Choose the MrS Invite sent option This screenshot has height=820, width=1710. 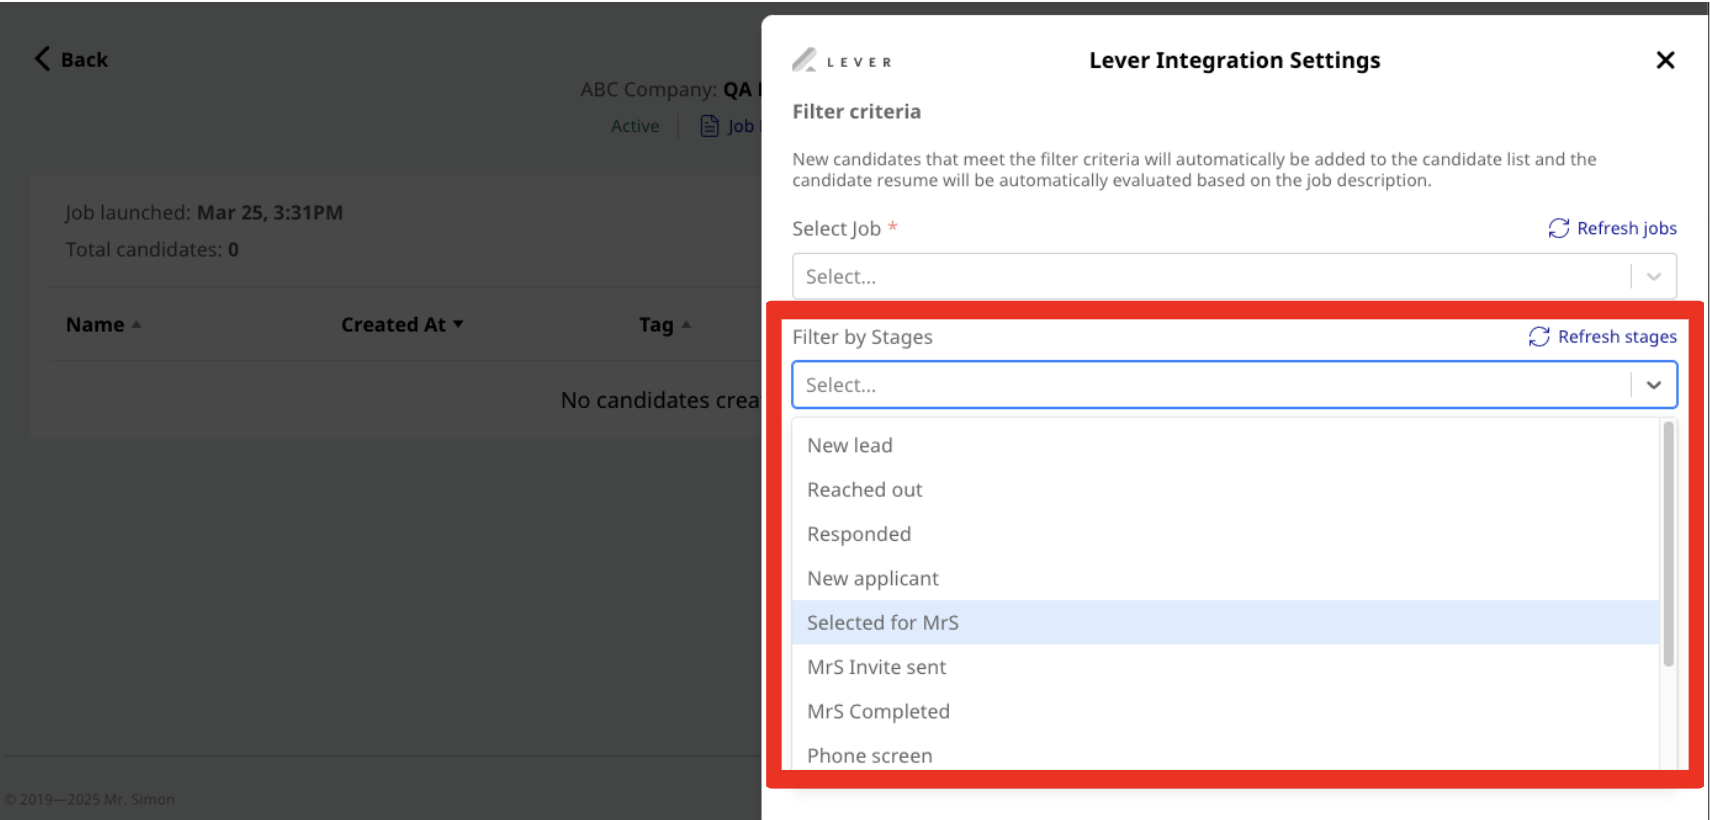pos(1226,667)
